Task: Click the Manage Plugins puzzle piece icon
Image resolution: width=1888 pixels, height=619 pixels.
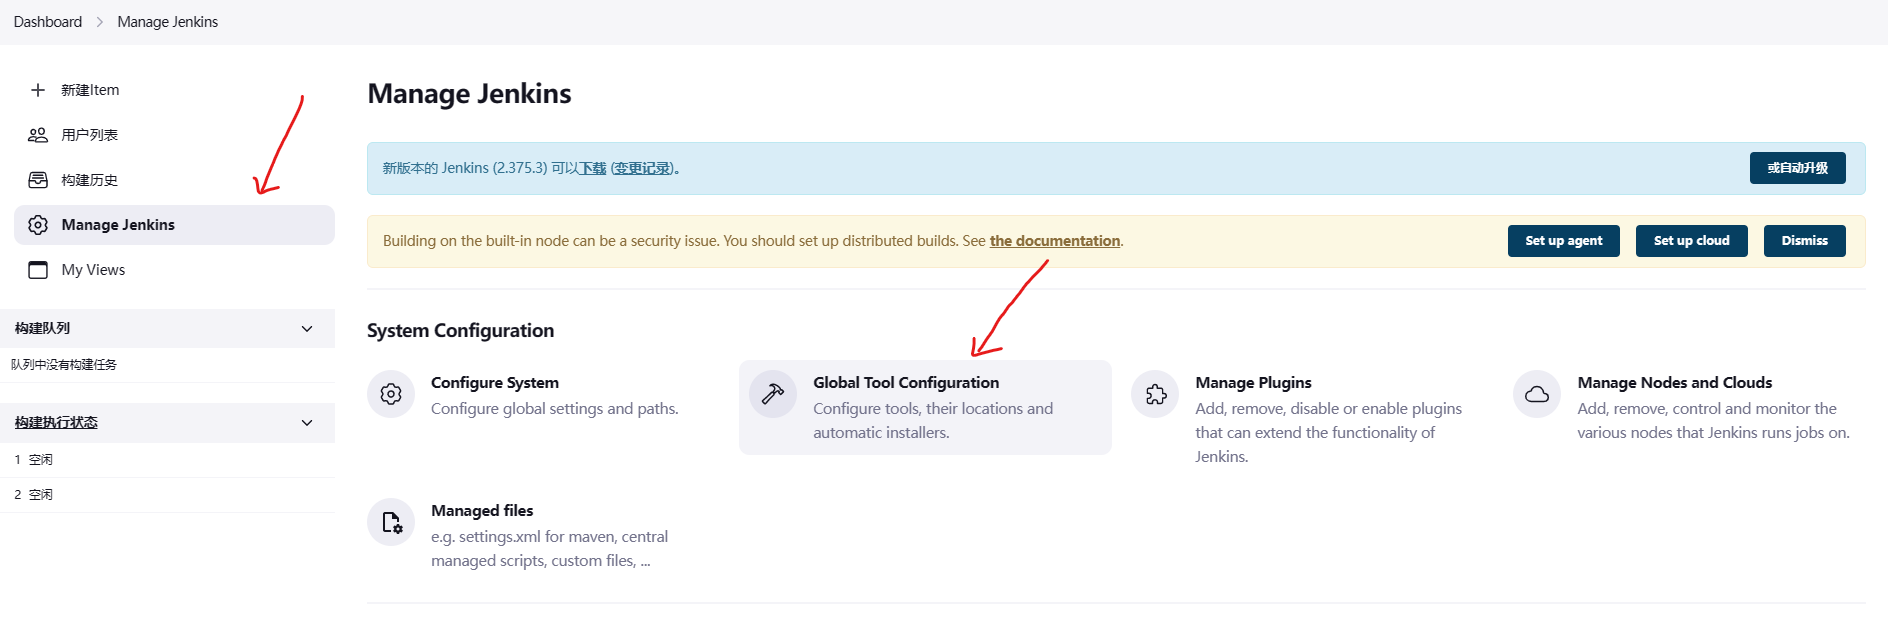Action: (1156, 394)
